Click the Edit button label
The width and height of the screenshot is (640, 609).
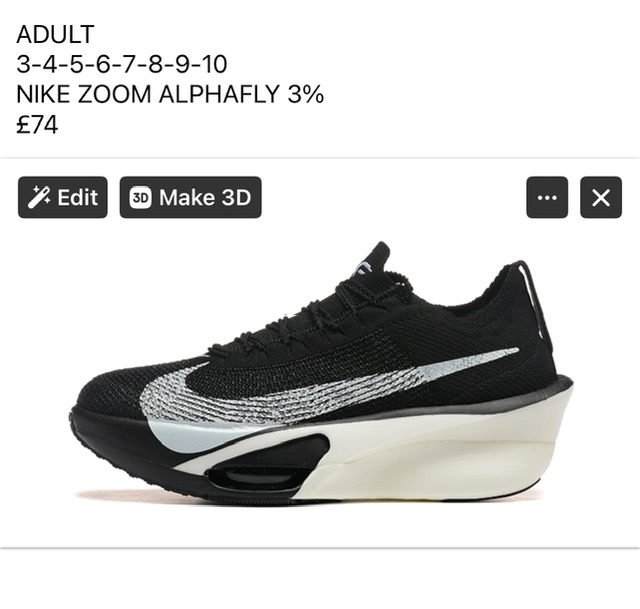[x=78, y=198]
